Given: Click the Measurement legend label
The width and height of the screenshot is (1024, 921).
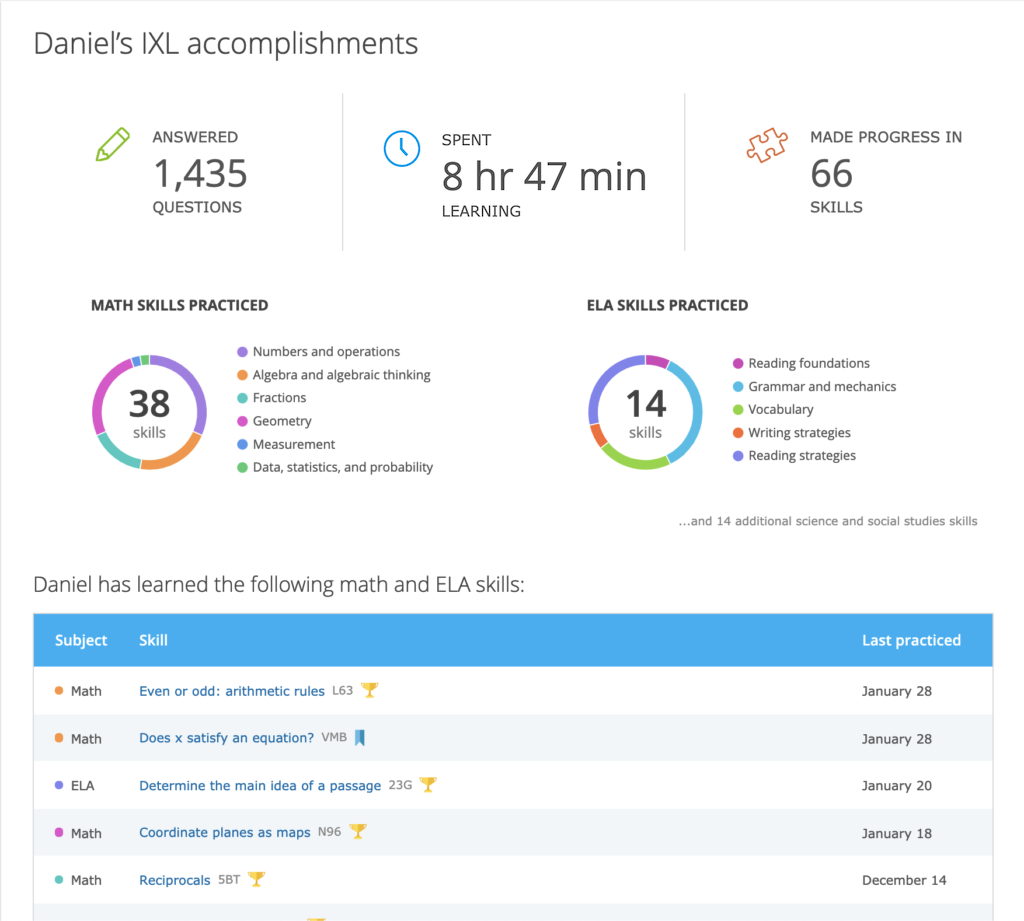Looking at the screenshot, I should (294, 444).
